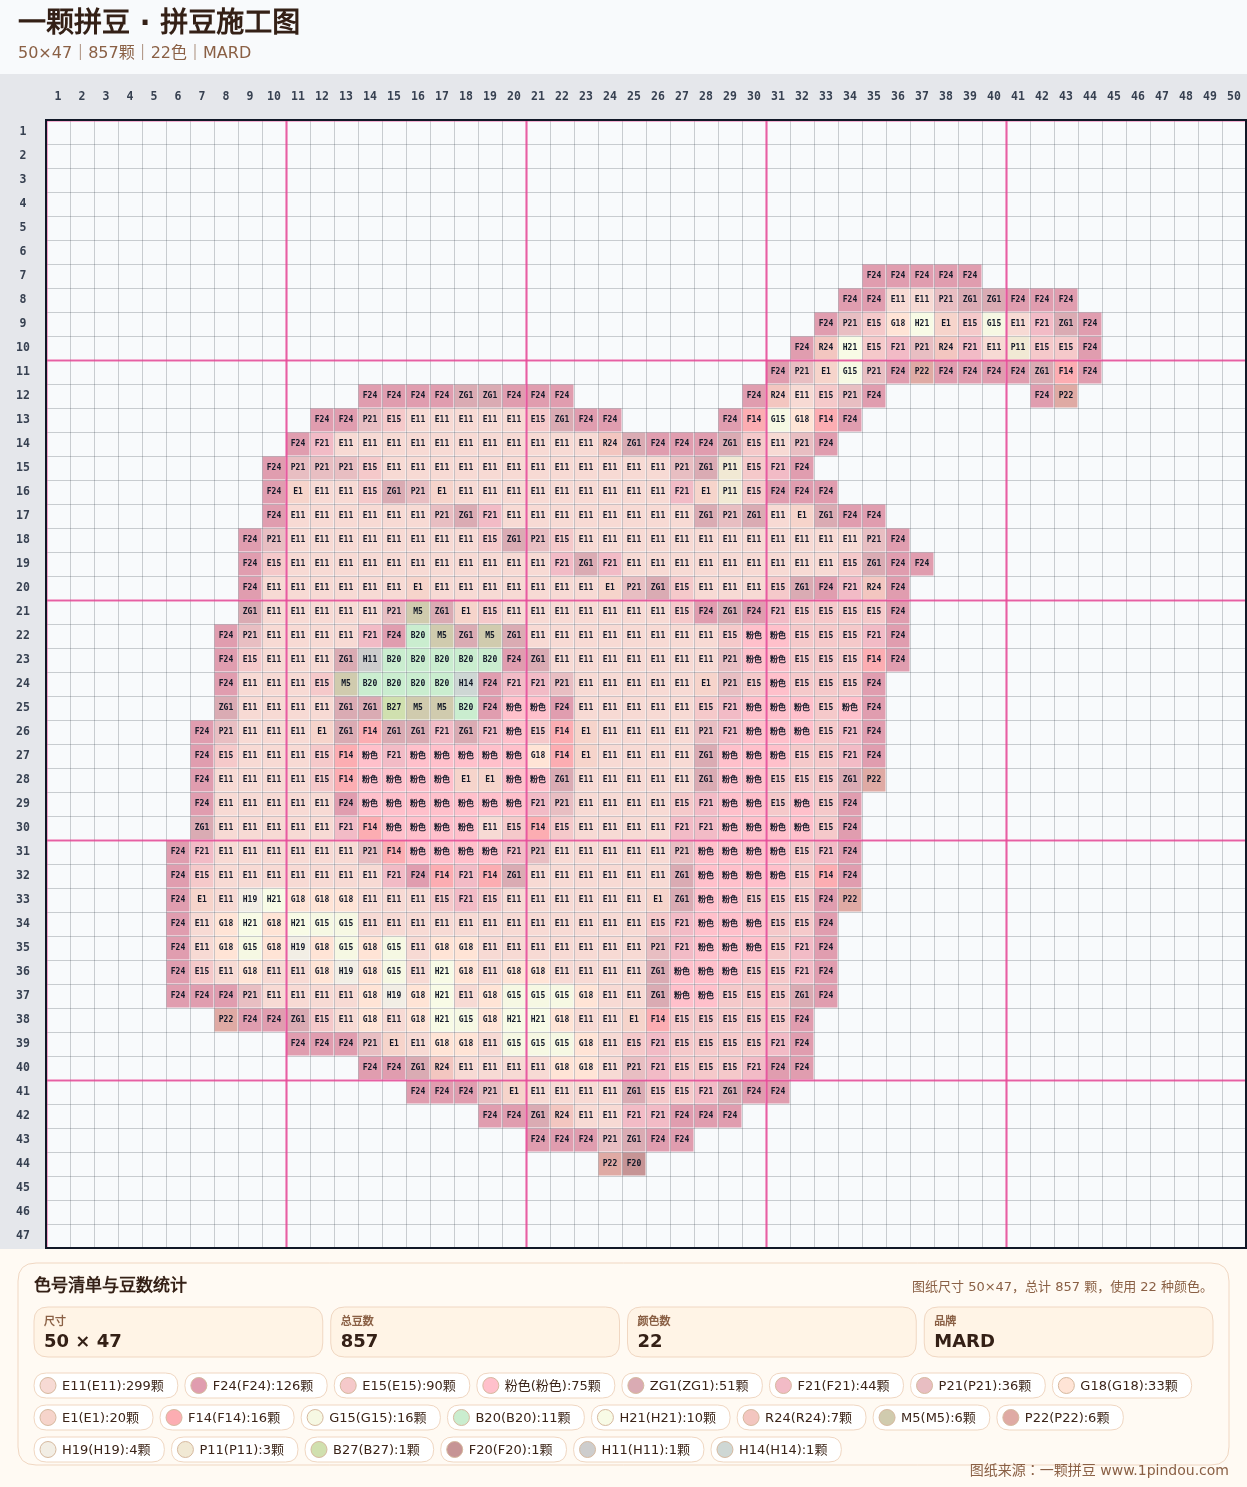The height and width of the screenshot is (1487, 1247).
Task: Click the E1(E1):20颗 legend entry
Action: coord(93,1418)
